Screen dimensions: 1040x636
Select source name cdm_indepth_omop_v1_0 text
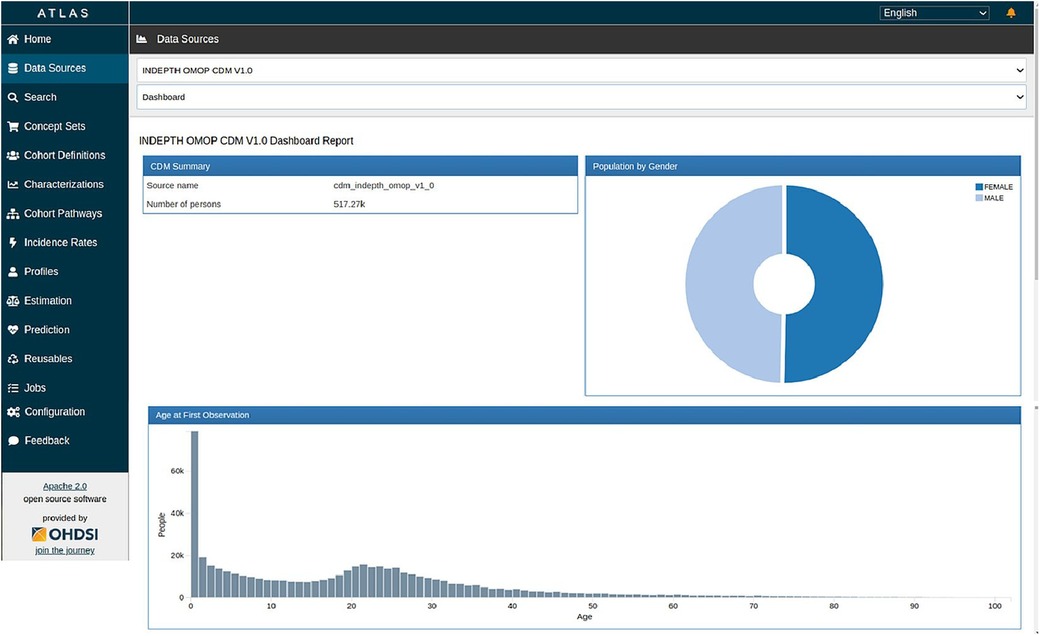pos(383,186)
